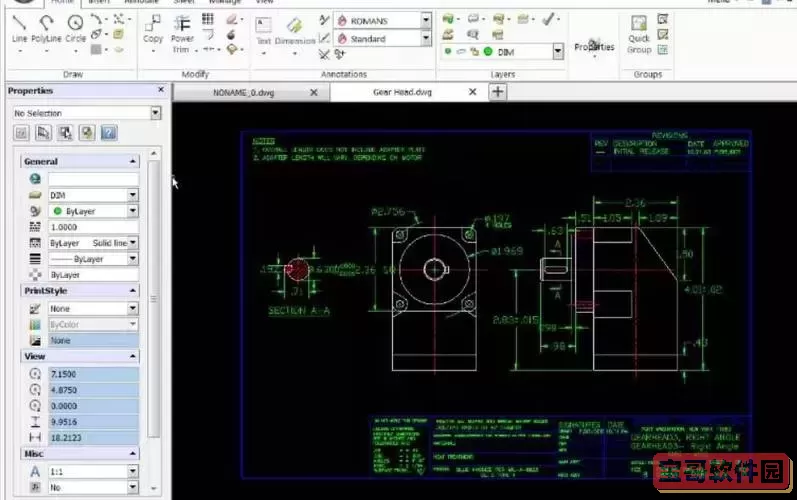Open the PrintStyle None dropdown
Screen dimensions: 797x500
(133, 308)
